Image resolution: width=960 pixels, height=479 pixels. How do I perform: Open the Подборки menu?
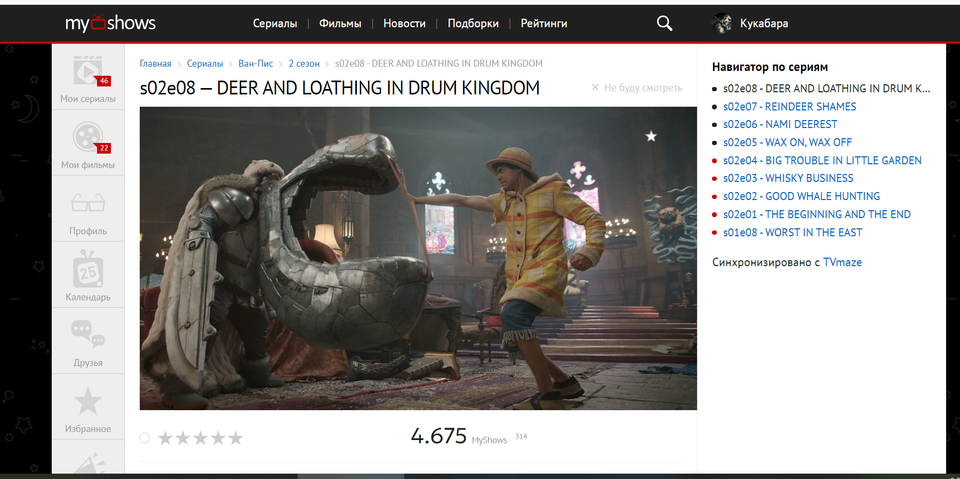point(473,23)
